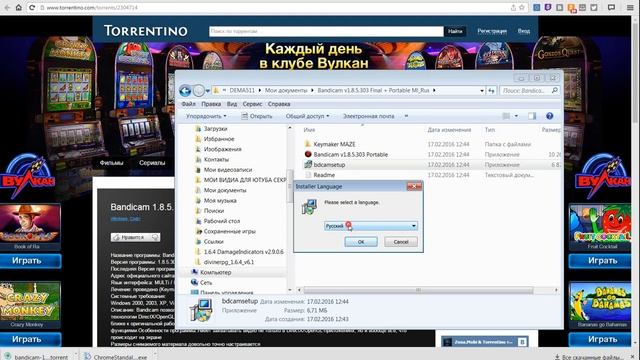Click the Explorer Back arrow button

[185, 91]
